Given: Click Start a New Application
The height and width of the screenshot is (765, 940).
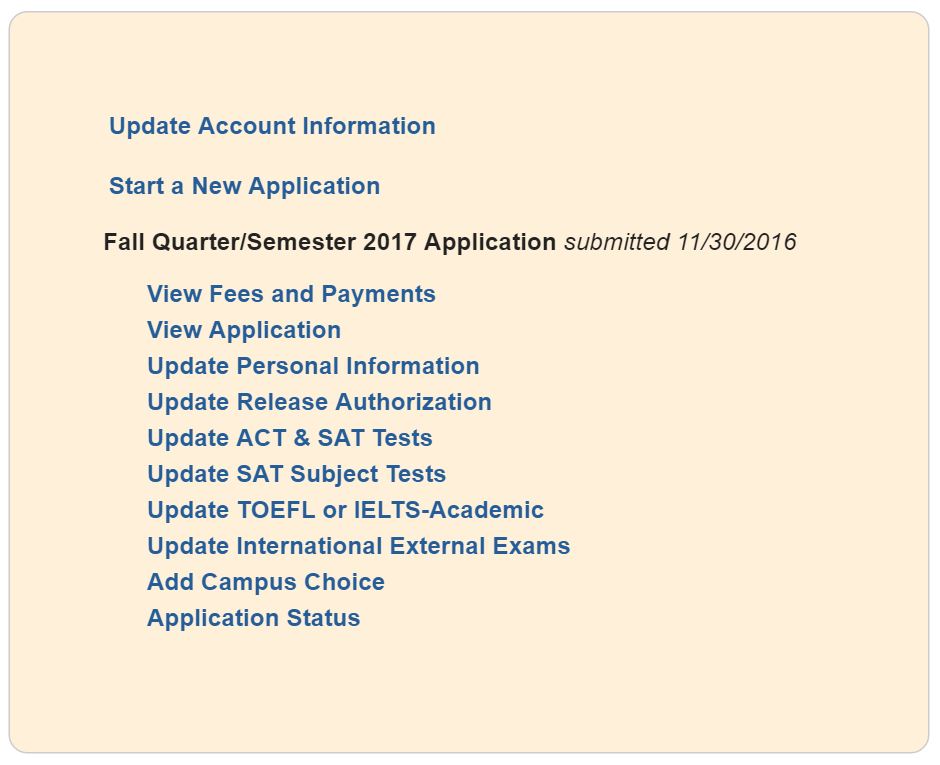Looking at the screenshot, I should click(x=245, y=186).
